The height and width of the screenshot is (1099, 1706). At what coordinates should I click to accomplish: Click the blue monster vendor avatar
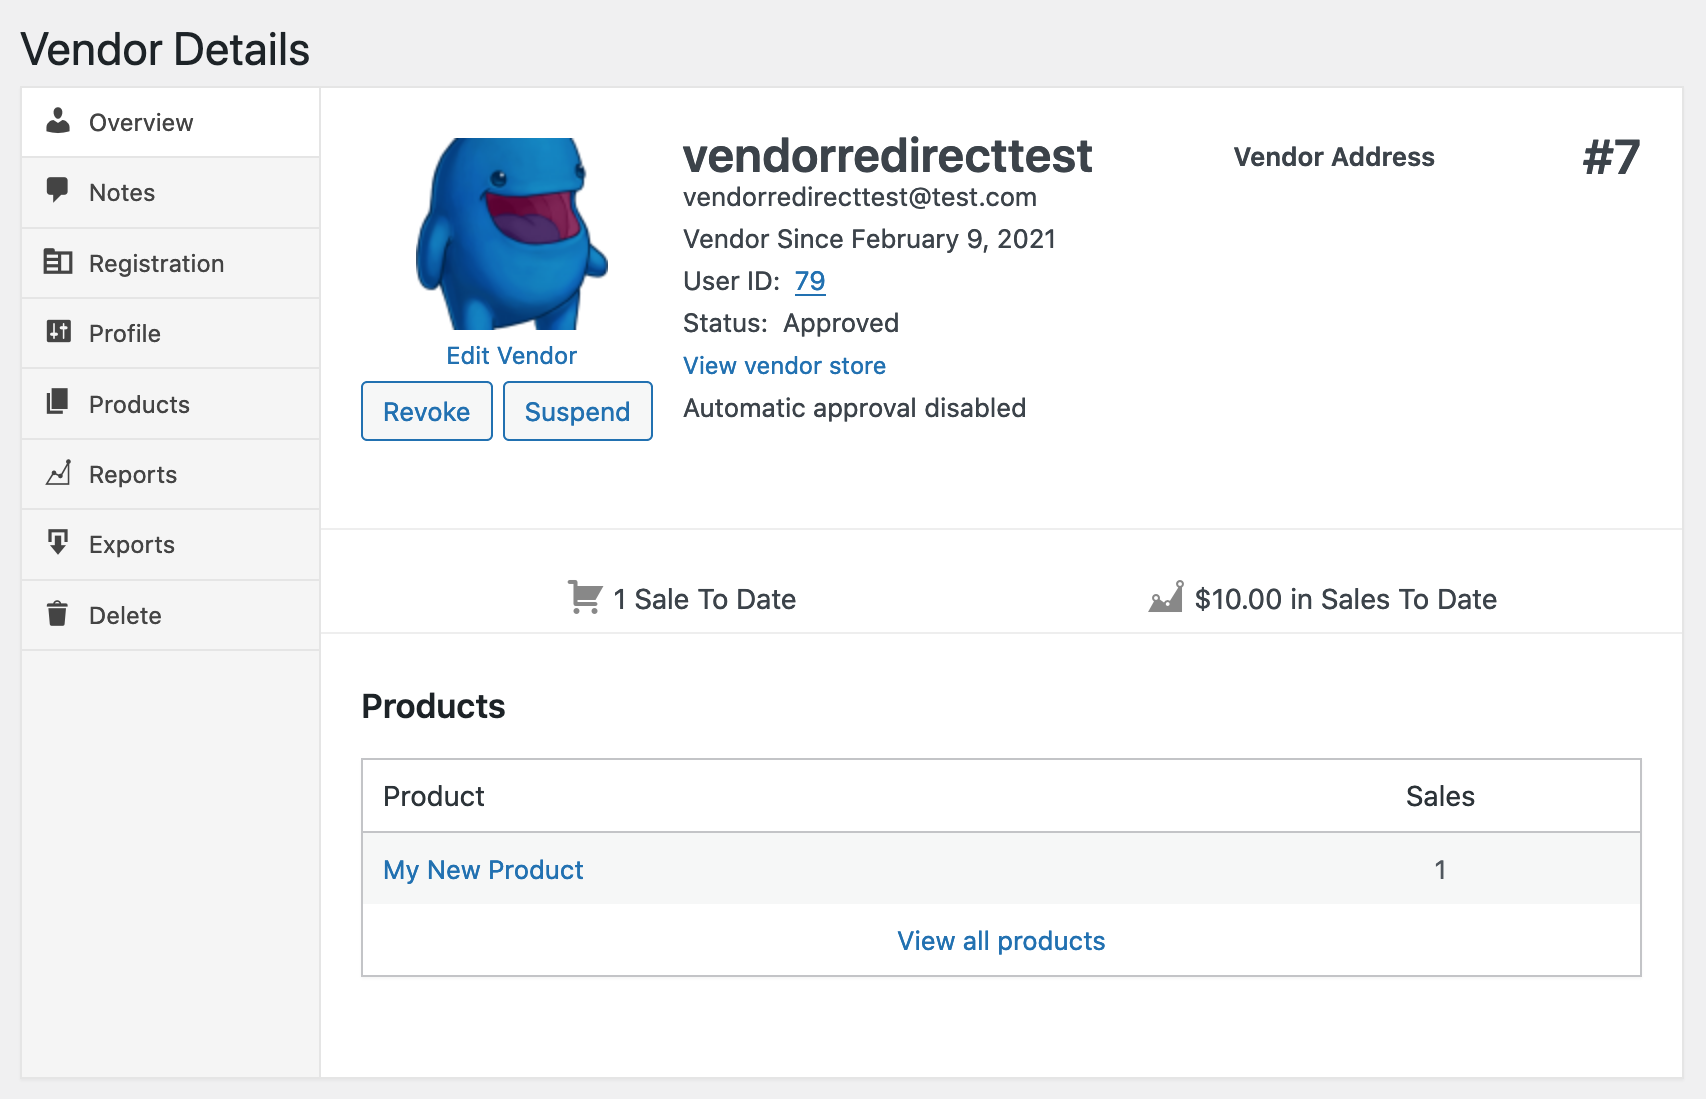click(511, 234)
